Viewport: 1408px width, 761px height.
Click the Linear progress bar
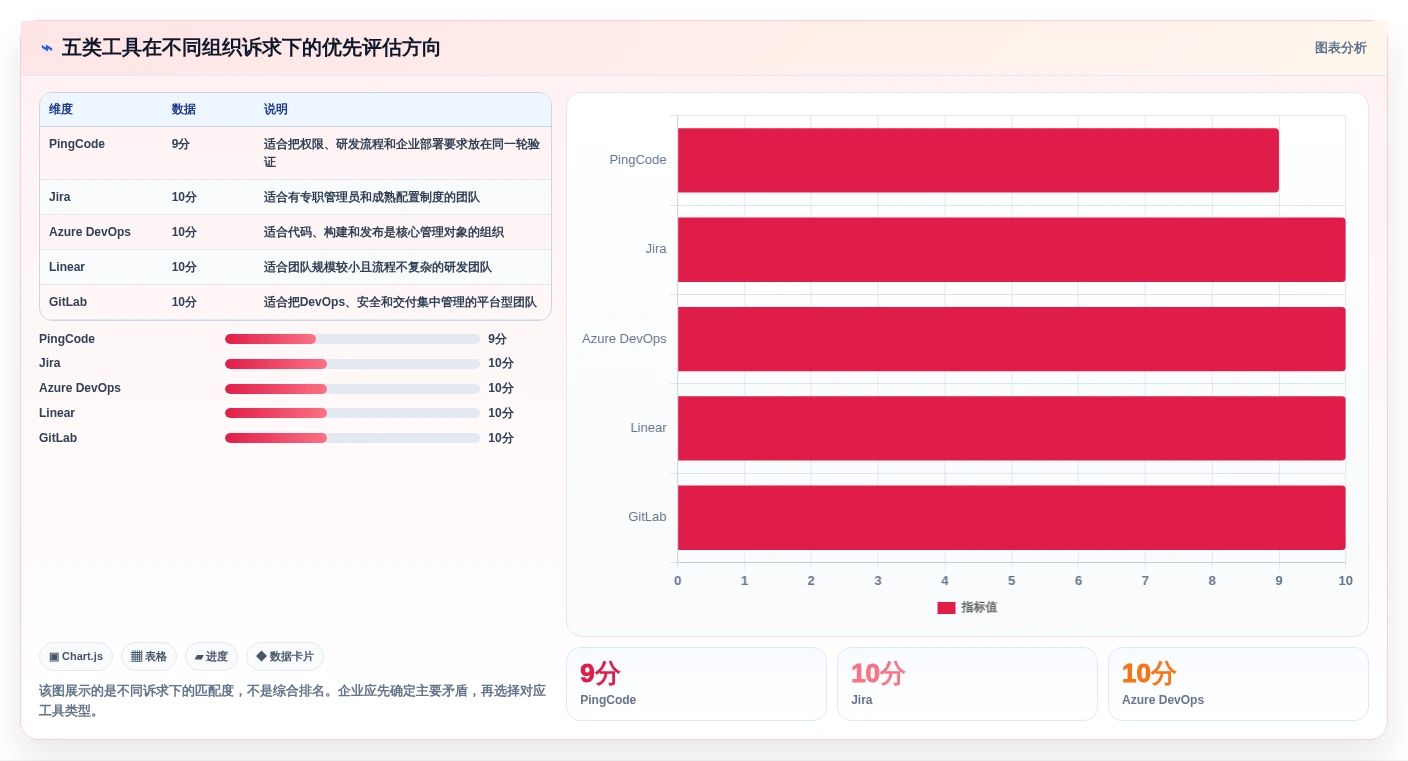352,413
